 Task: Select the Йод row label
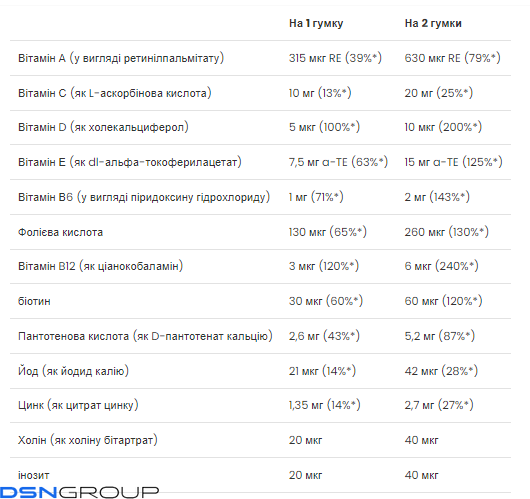[x=73, y=371]
